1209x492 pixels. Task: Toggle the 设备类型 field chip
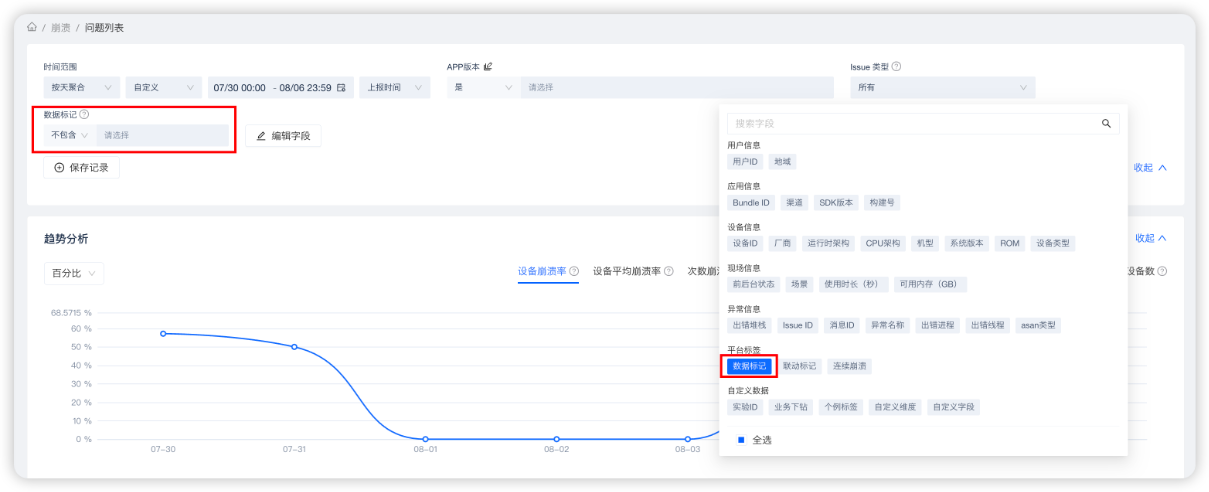1053,243
